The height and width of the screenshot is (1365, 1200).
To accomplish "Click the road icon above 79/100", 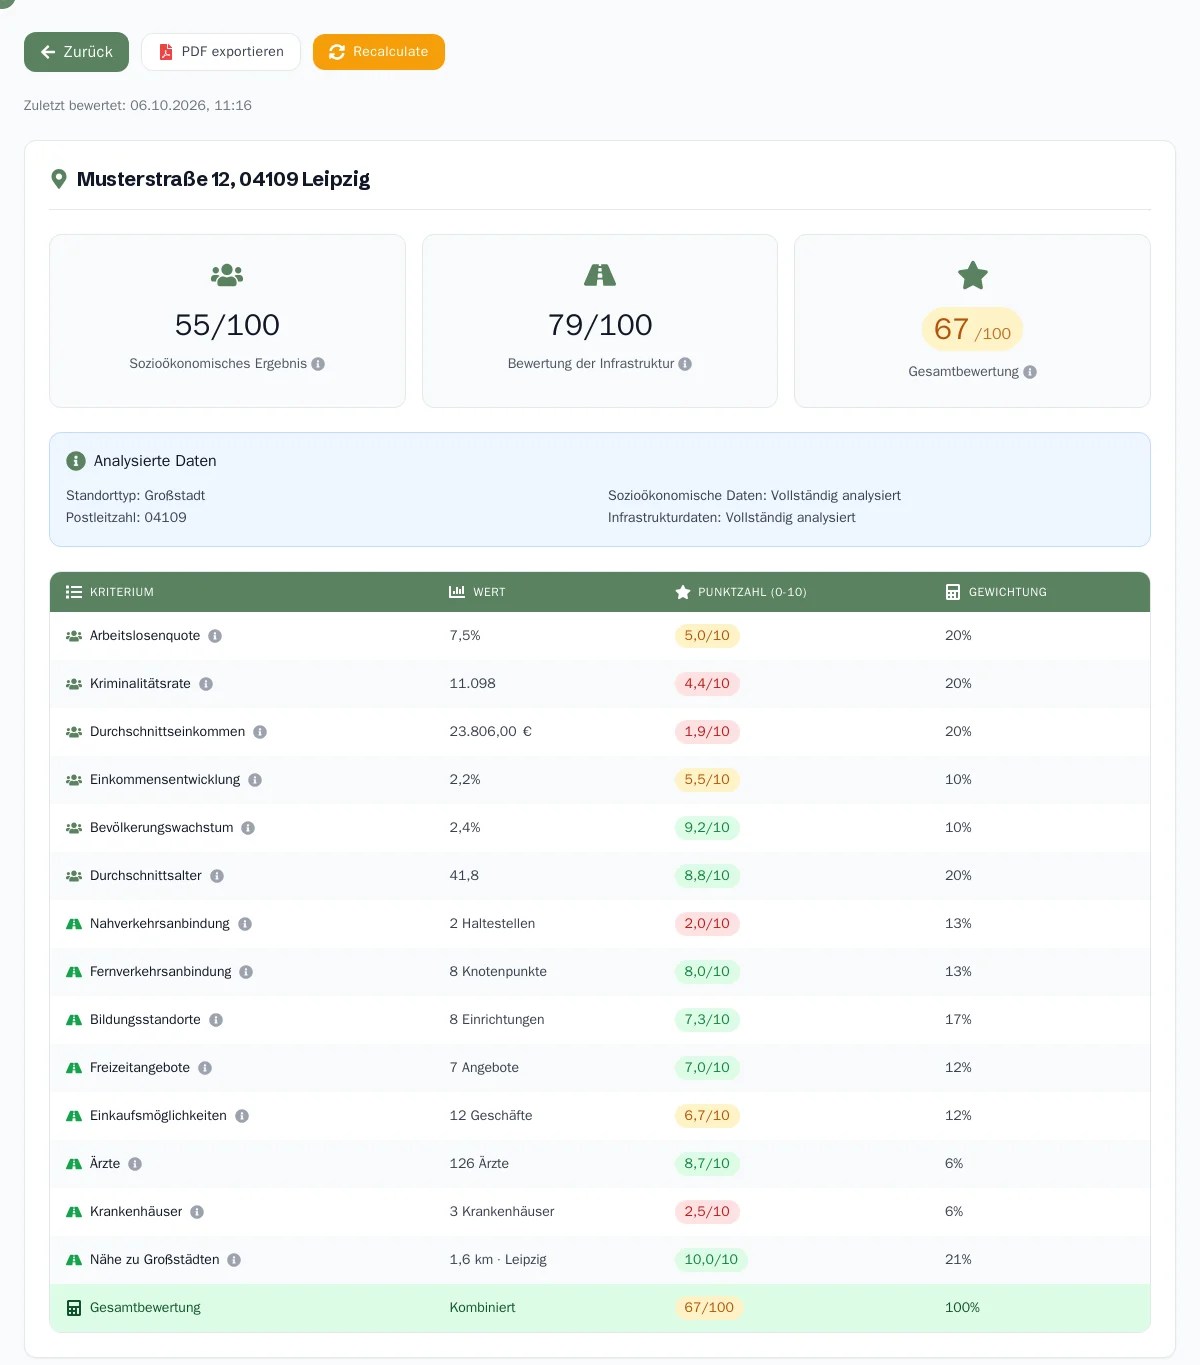I will tap(600, 275).
